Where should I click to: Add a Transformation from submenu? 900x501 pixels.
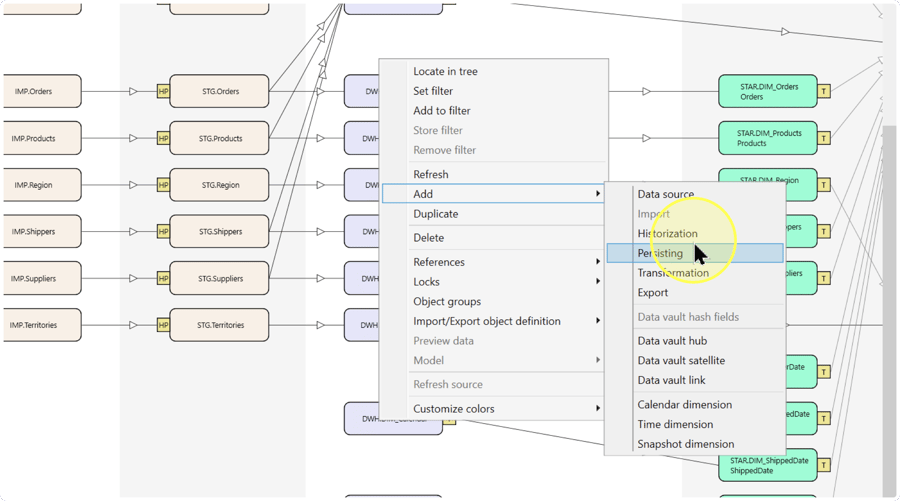pos(695,273)
